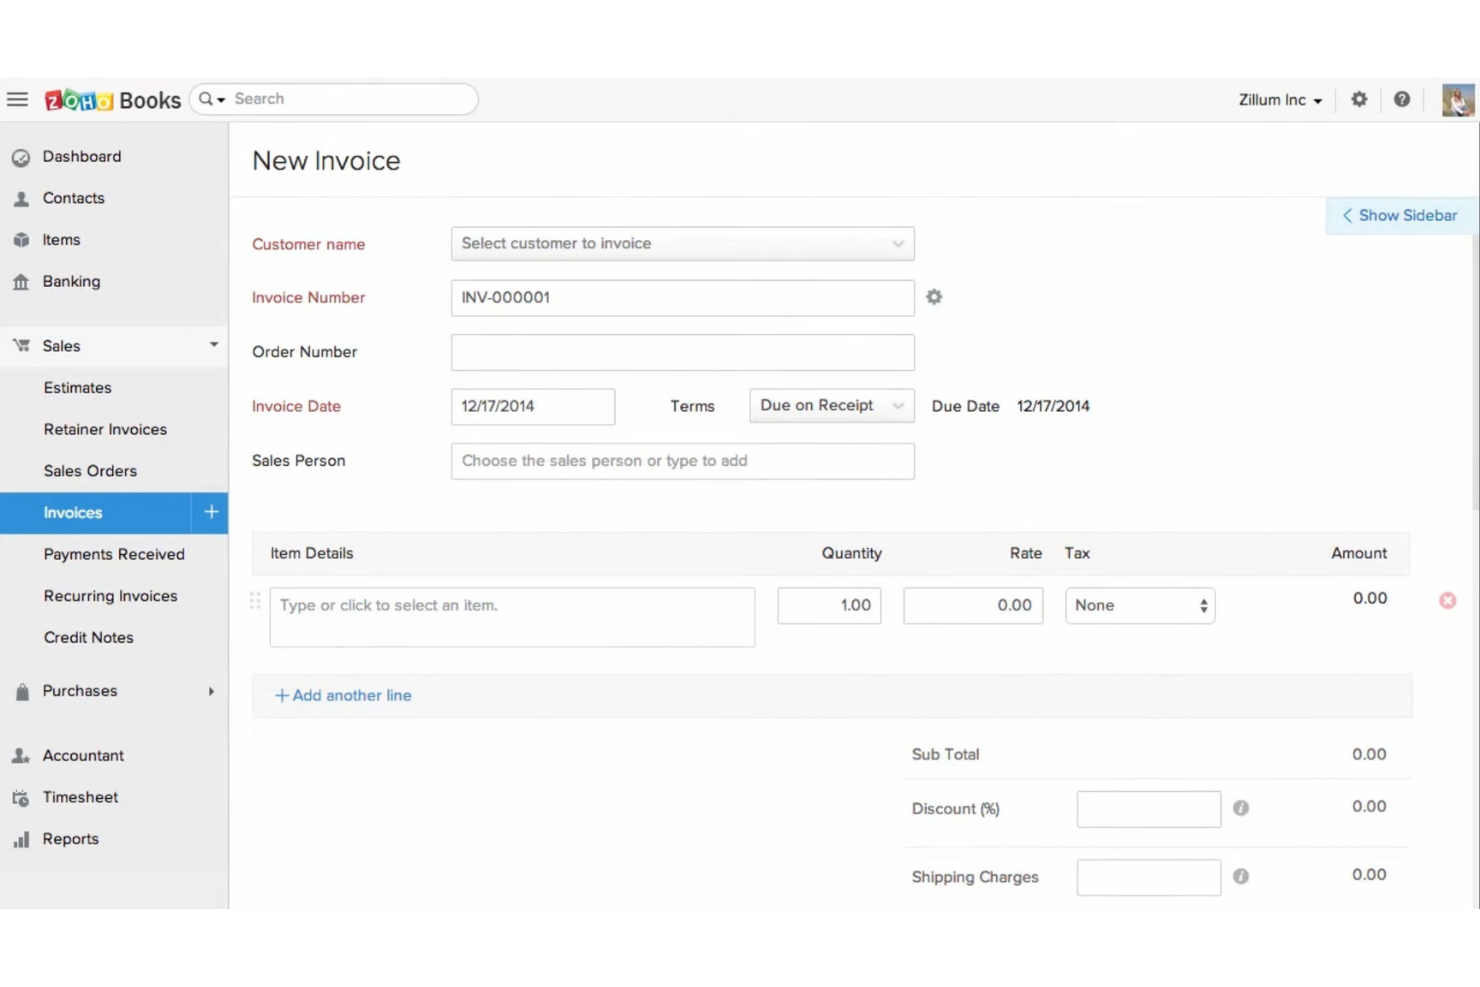Click info icon beside Discount field
The width and height of the screenshot is (1480, 987).
pyautogui.click(x=1241, y=808)
